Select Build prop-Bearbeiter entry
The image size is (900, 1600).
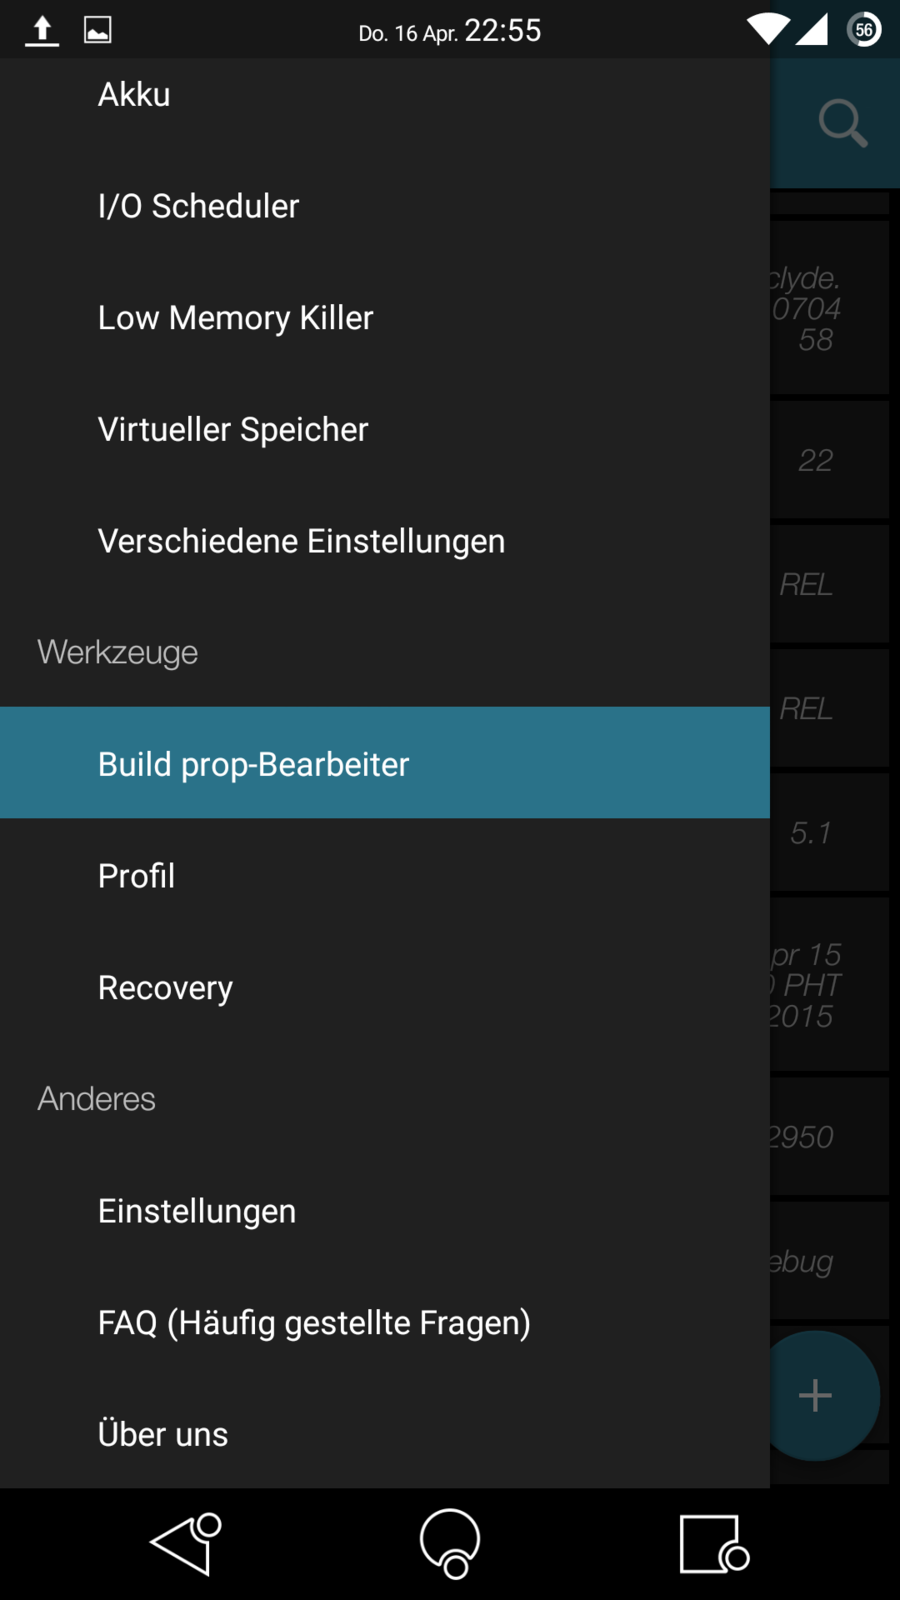pyautogui.click(x=254, y=764)
